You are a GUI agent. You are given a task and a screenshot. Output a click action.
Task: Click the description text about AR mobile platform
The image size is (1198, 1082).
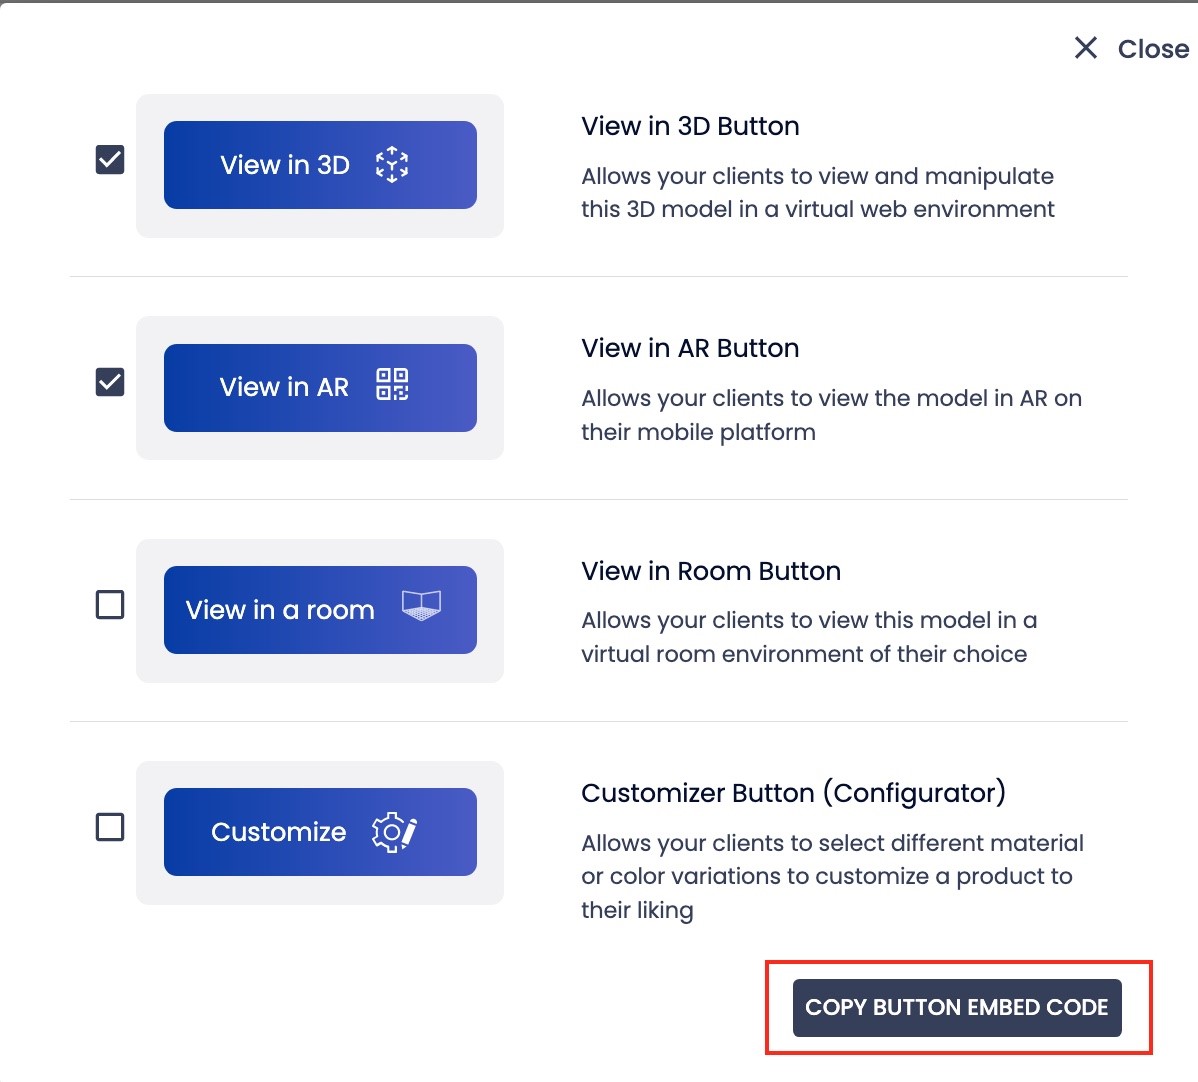pos(831,415)
